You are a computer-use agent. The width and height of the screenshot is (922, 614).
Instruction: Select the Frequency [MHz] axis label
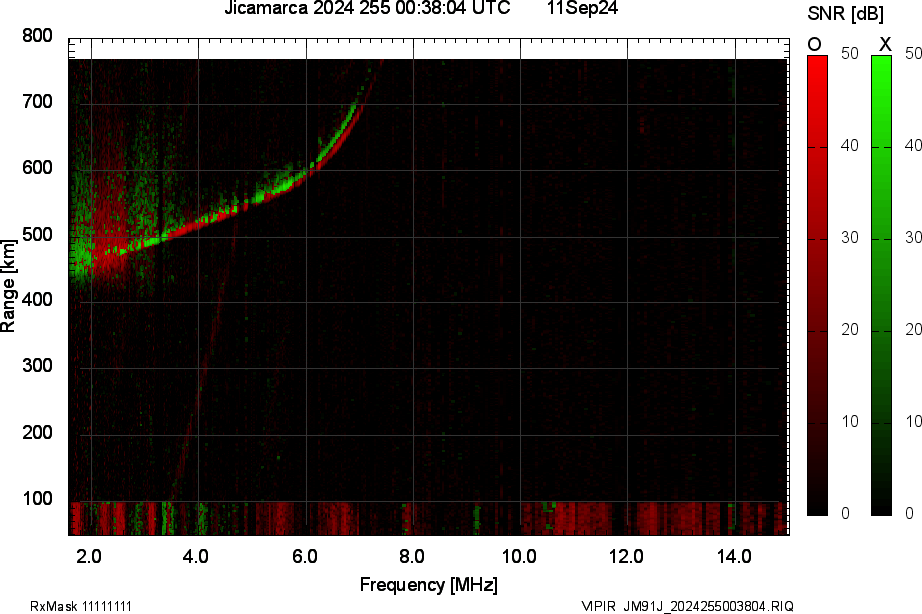coord(428,584)
